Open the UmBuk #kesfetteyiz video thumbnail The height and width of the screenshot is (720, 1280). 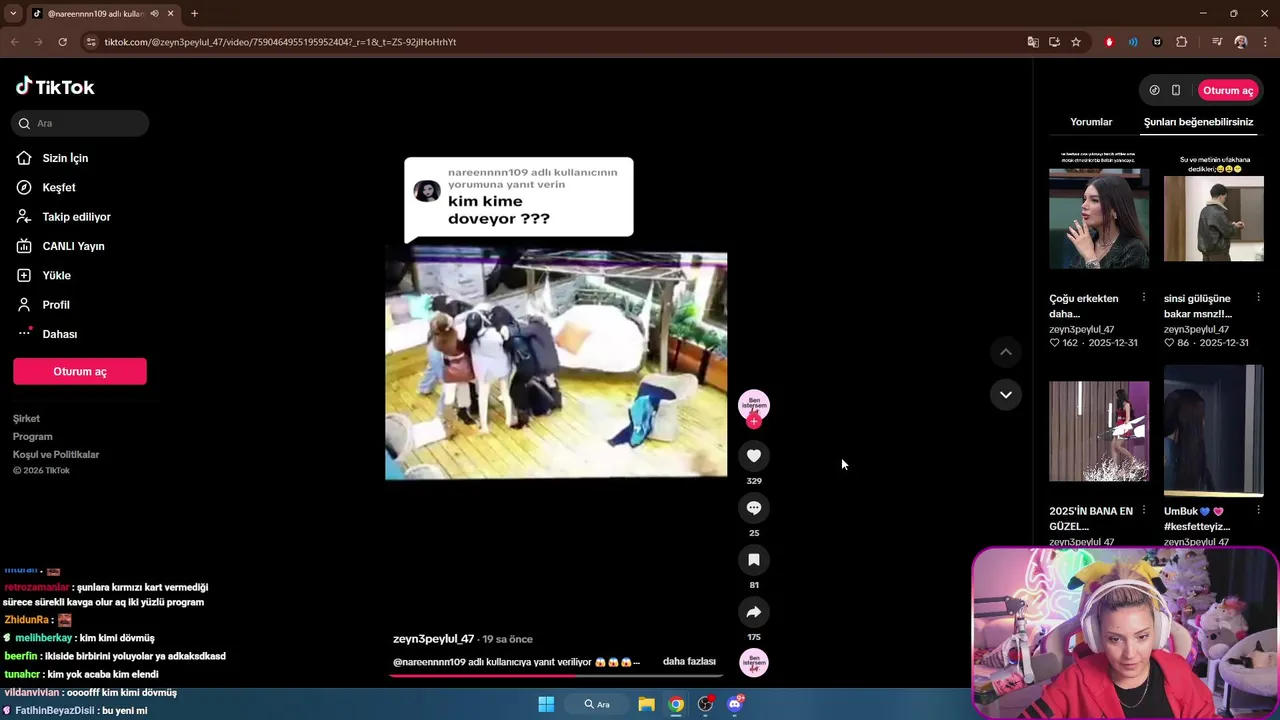(x=1214, y=431)
